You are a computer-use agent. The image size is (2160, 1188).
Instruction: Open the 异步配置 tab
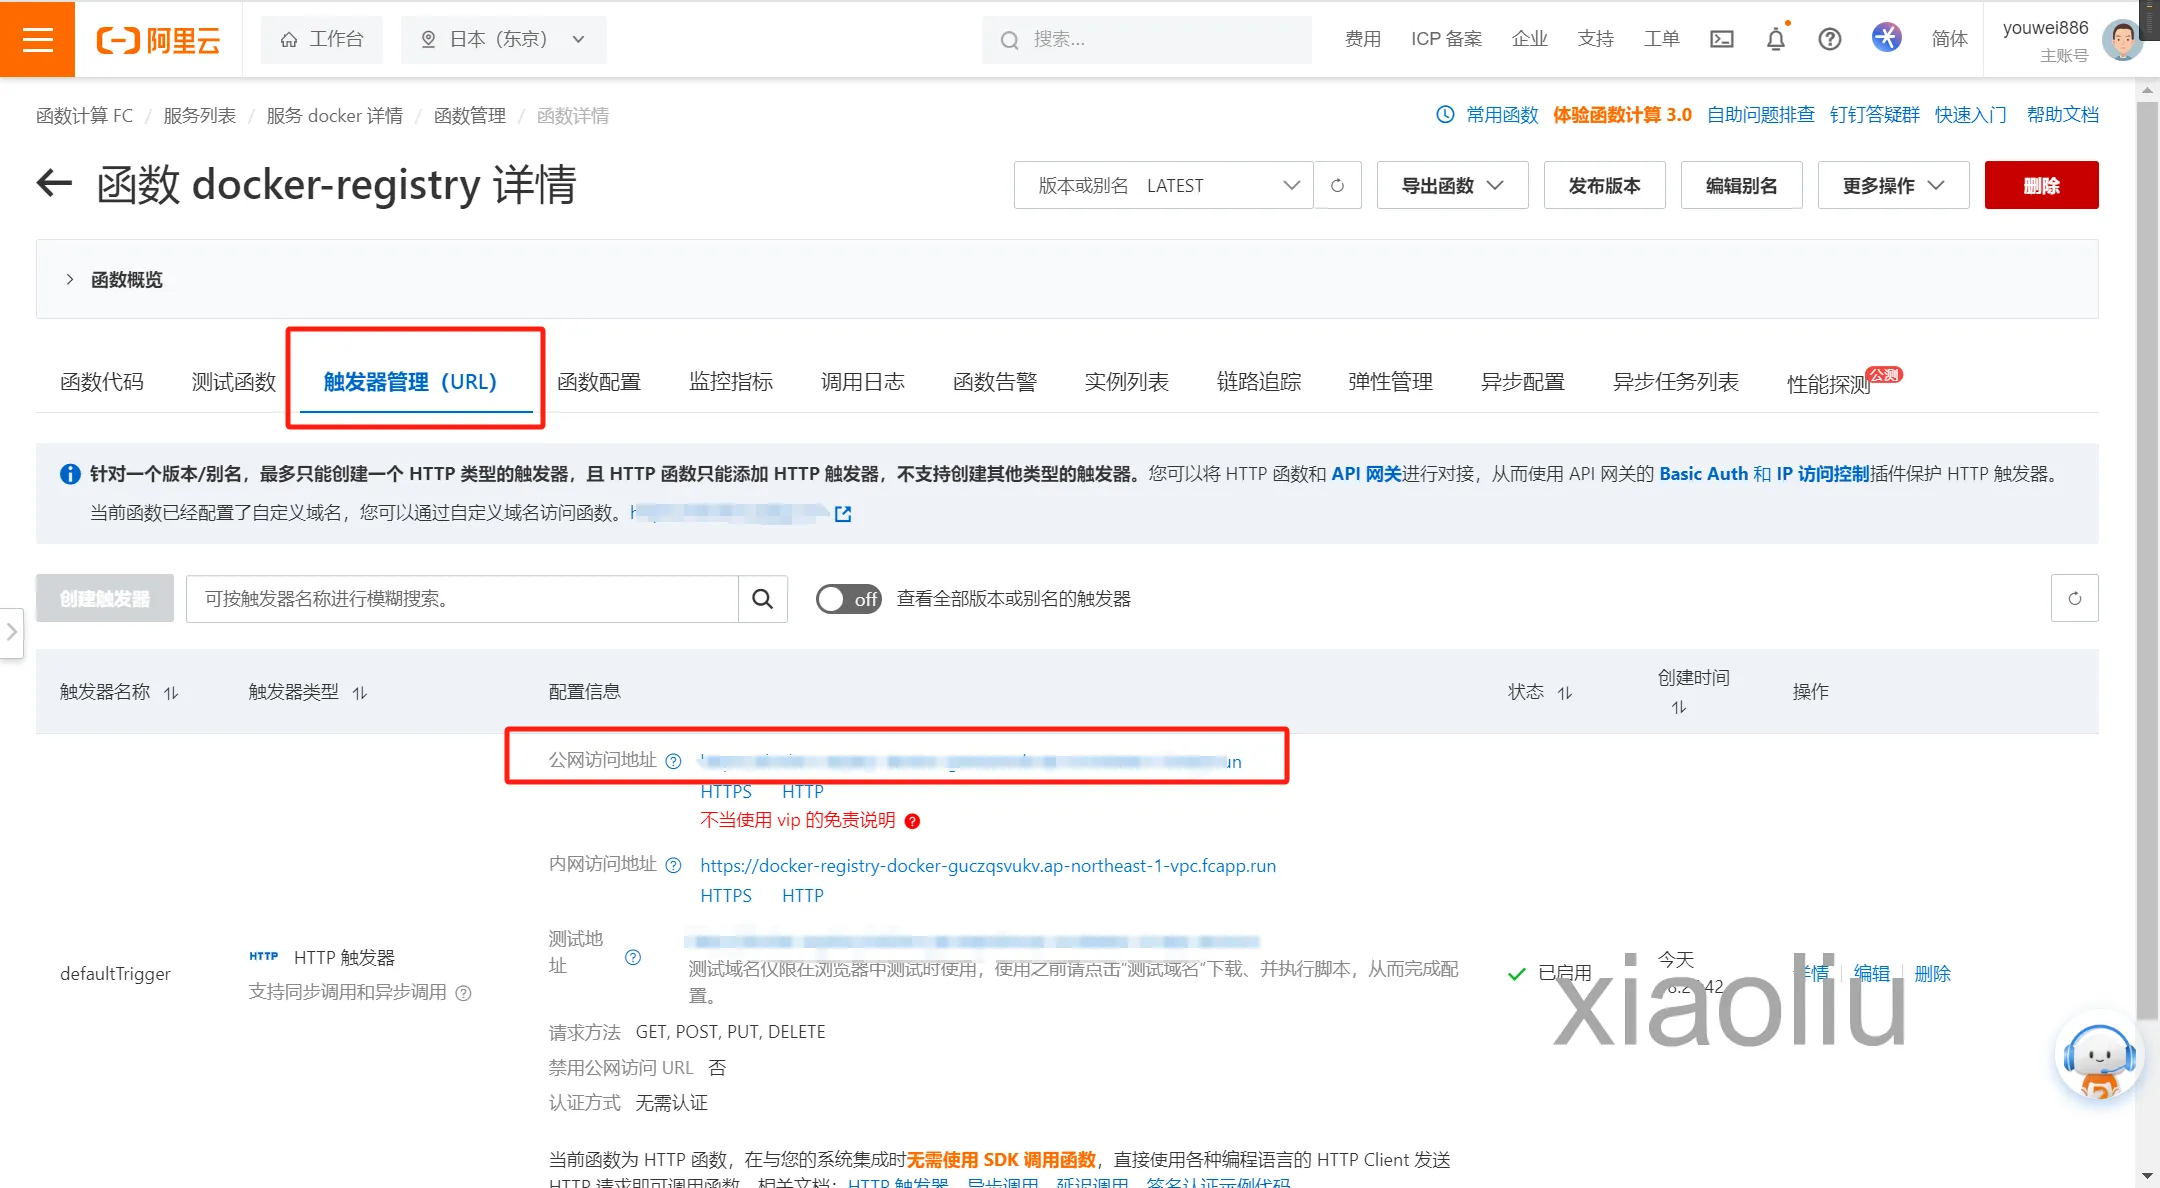click(1523, 382)
